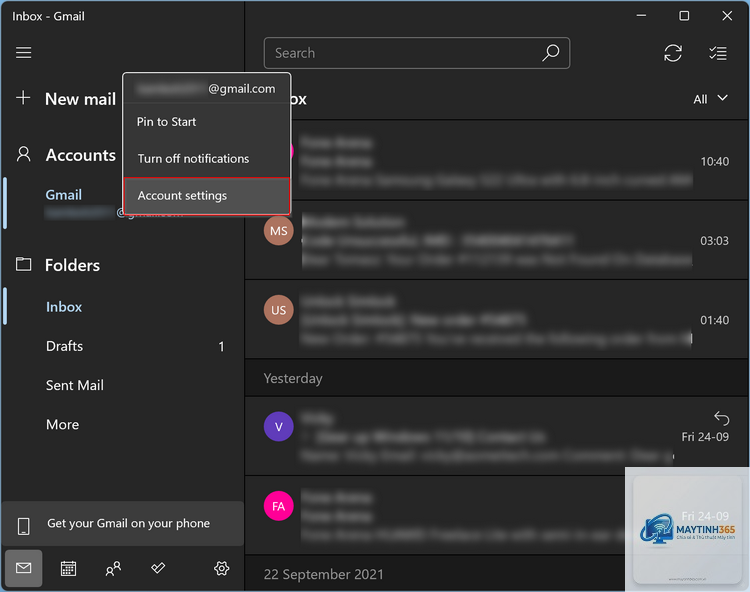Open the Folders heading
750x592 pixels.
pyautogui.click(x=73, y=265)
